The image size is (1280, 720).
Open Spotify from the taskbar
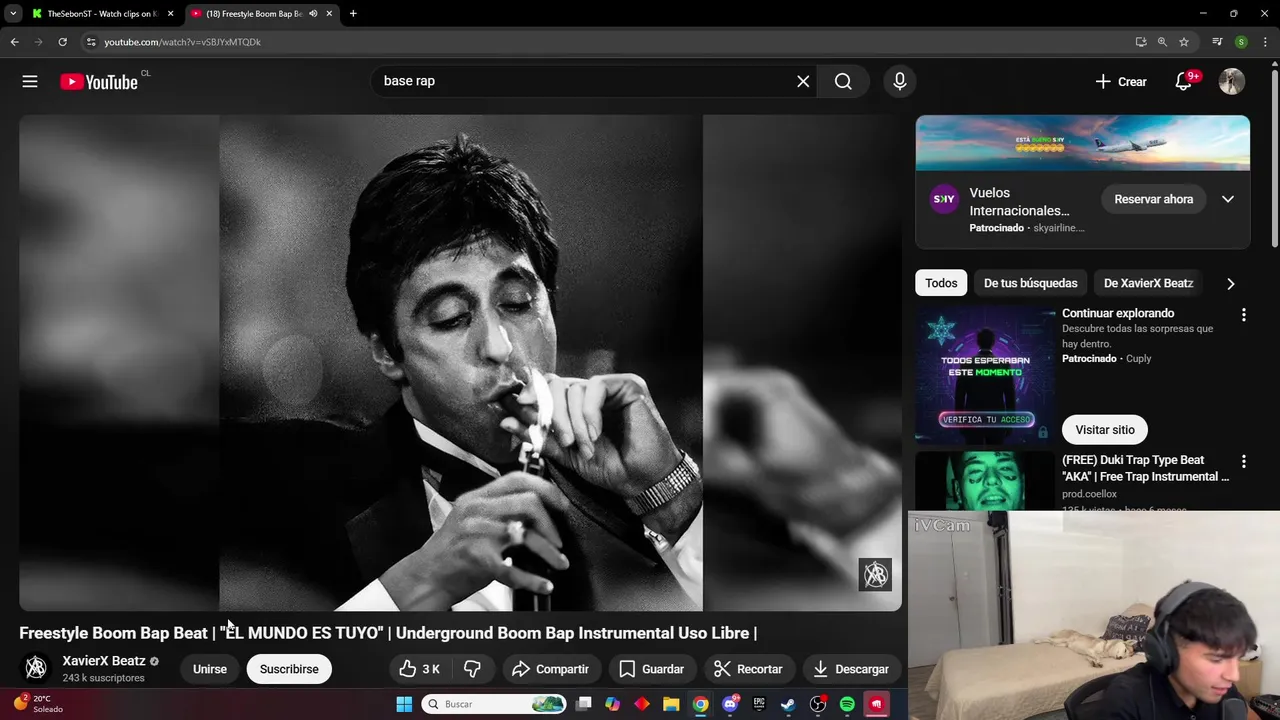pyautogui.click(x=847, y=704)
